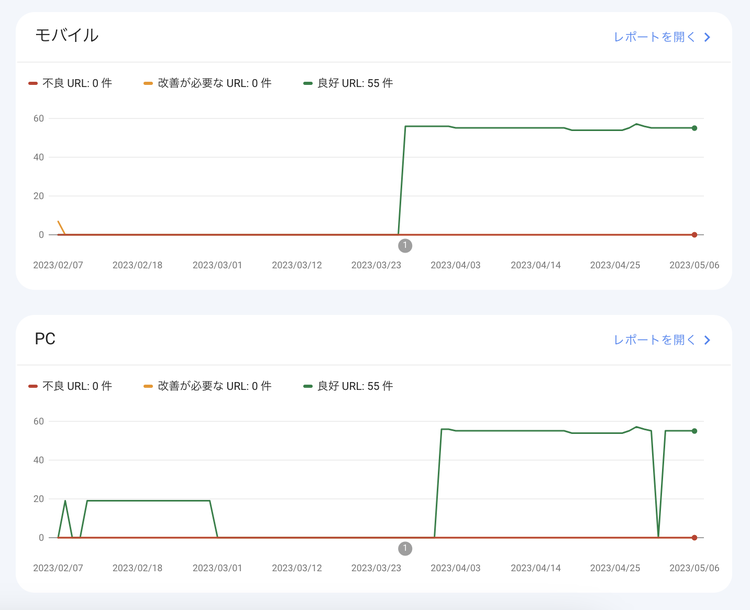Screen dimensions: 750x610
Task: Click green endpoint dot on モバイル chart
Action: [695, 128]
